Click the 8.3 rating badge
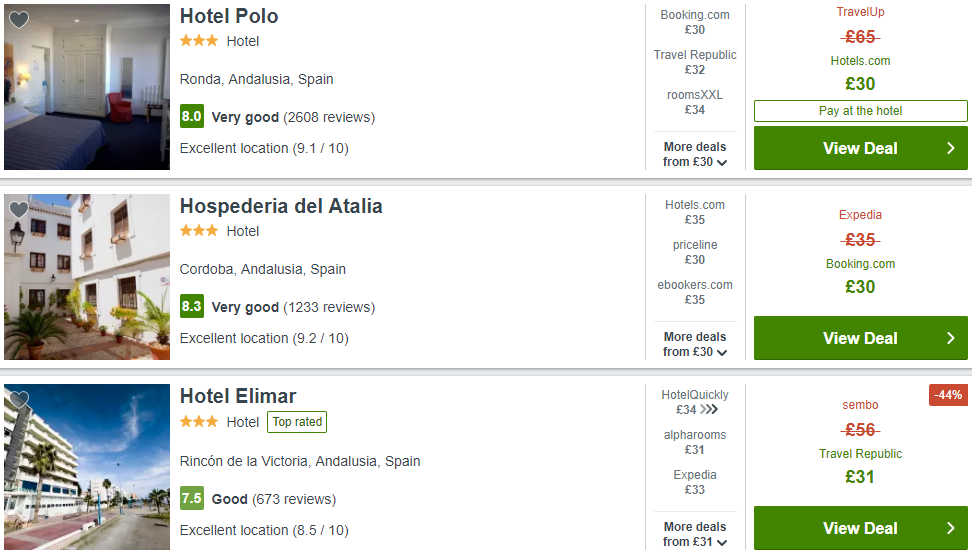972x555 pixels. (192, 306)
